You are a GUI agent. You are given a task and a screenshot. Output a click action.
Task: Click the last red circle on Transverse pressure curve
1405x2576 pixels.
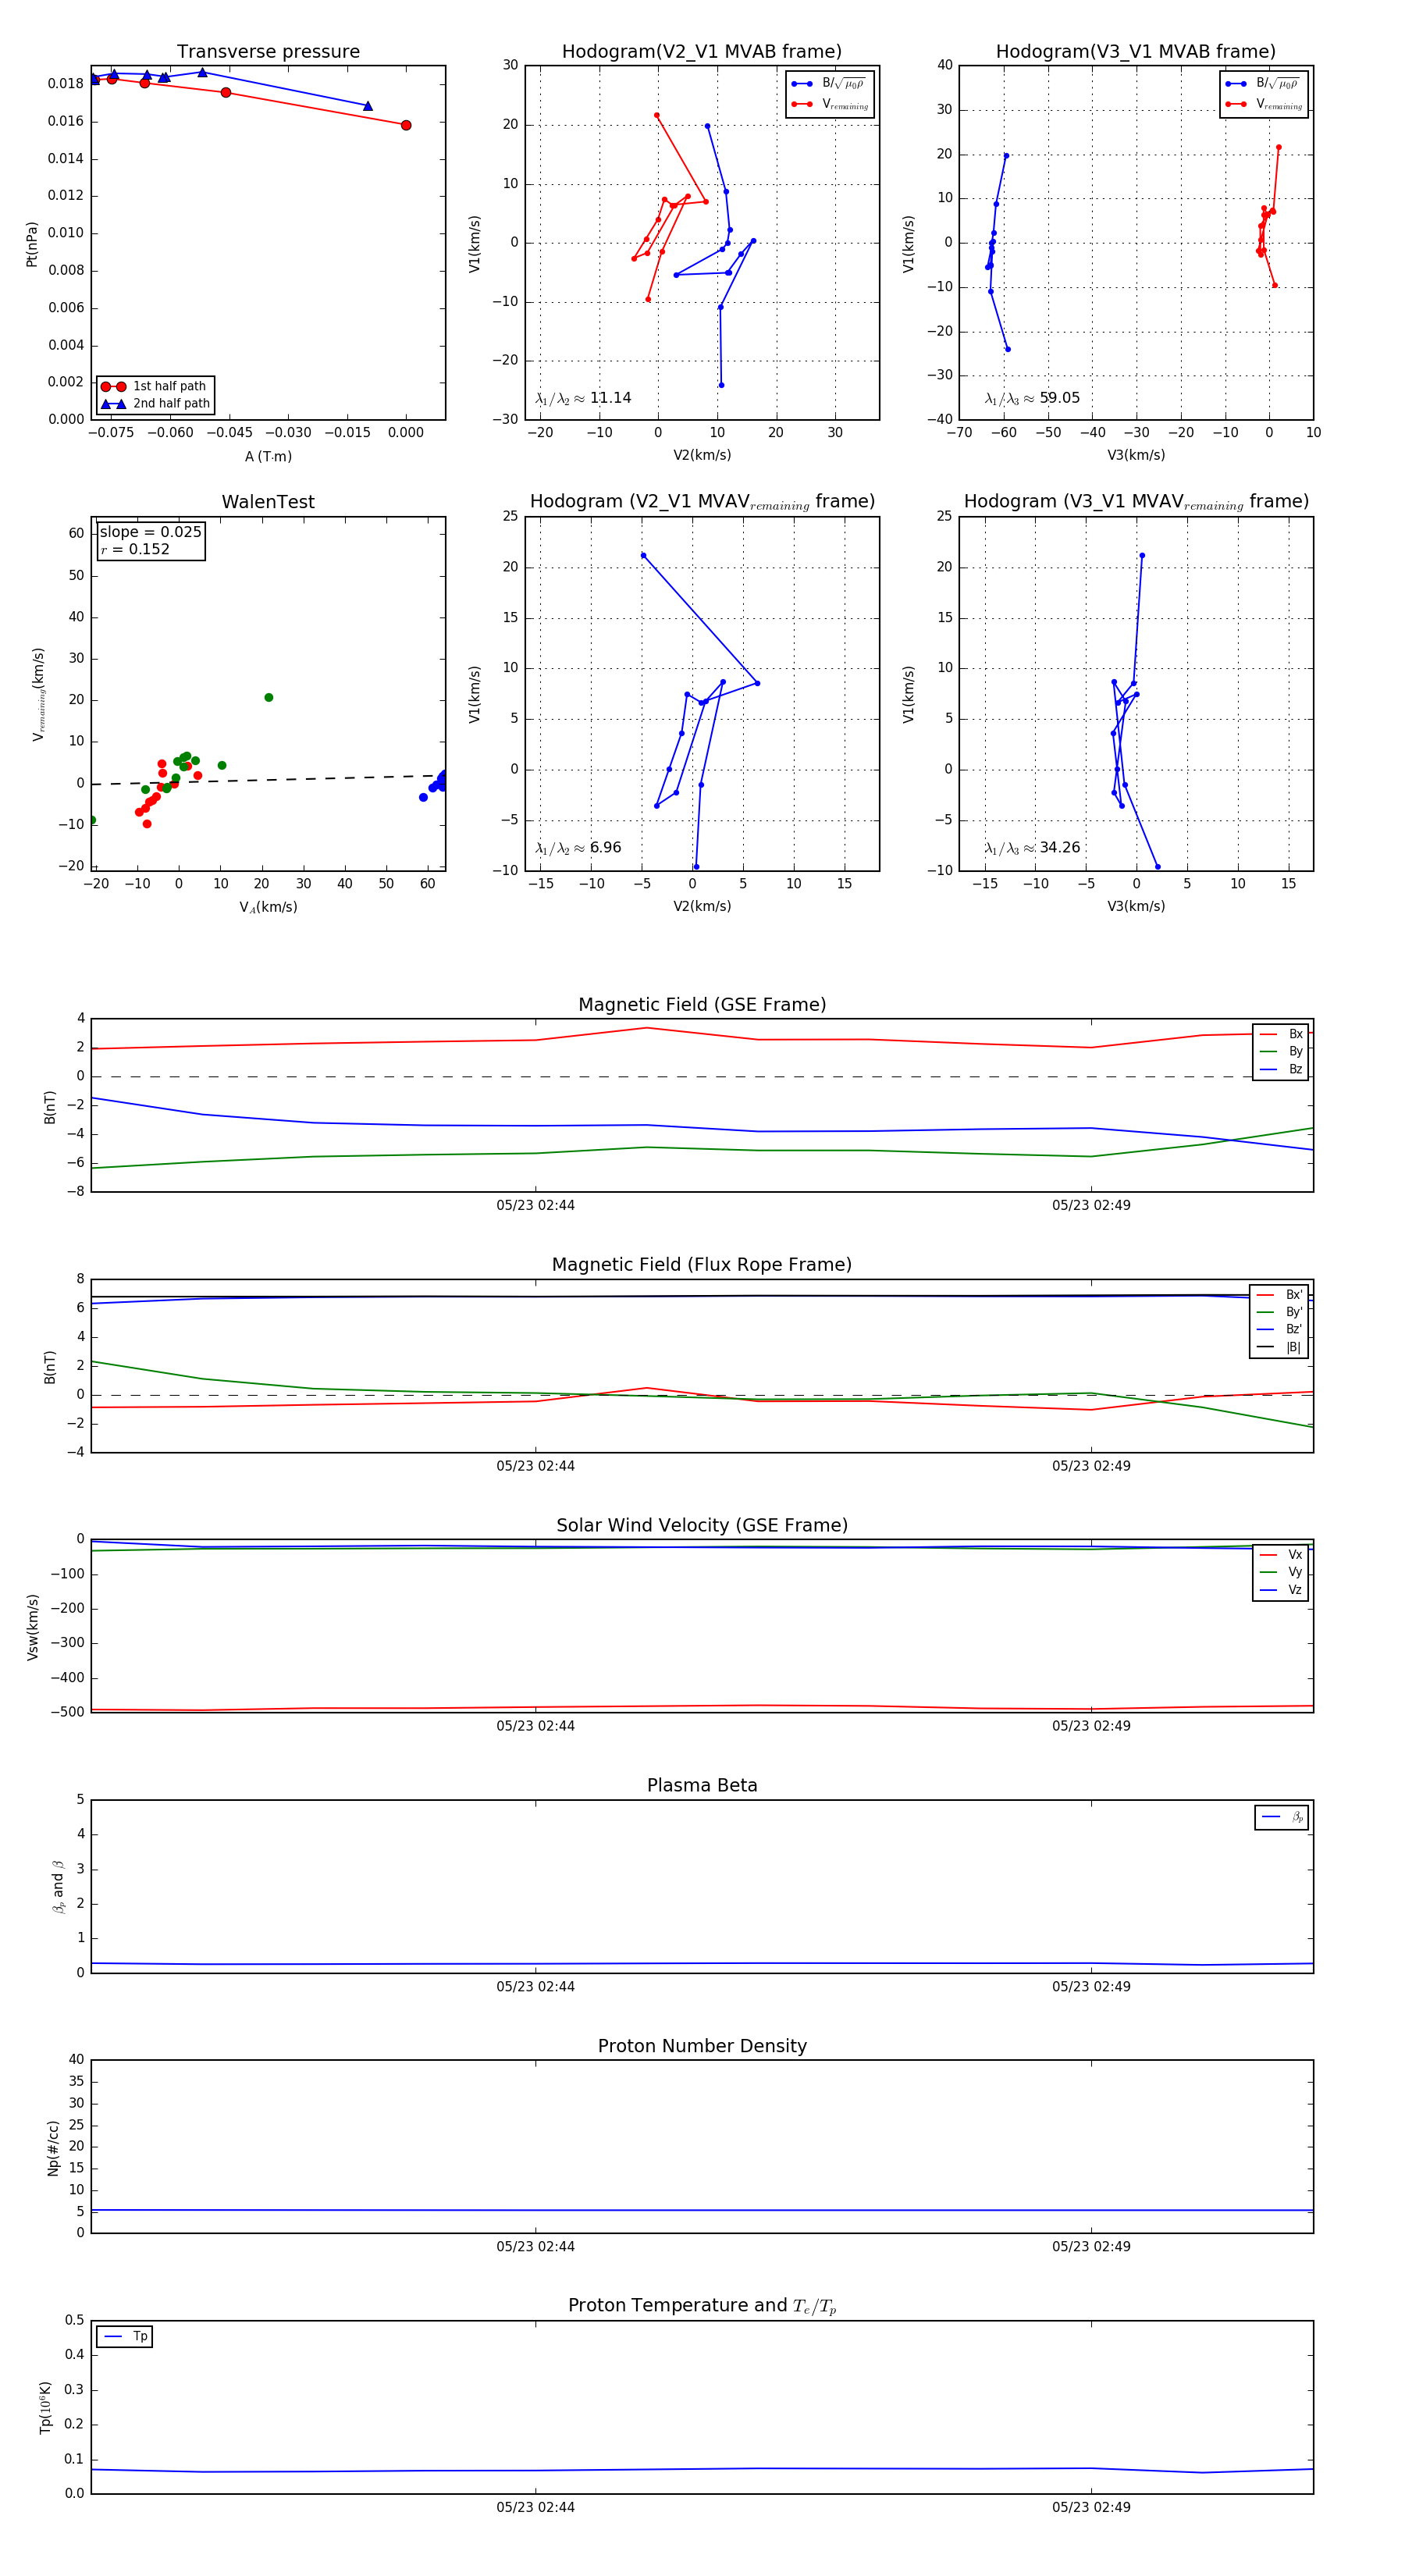tap(406, 125)
